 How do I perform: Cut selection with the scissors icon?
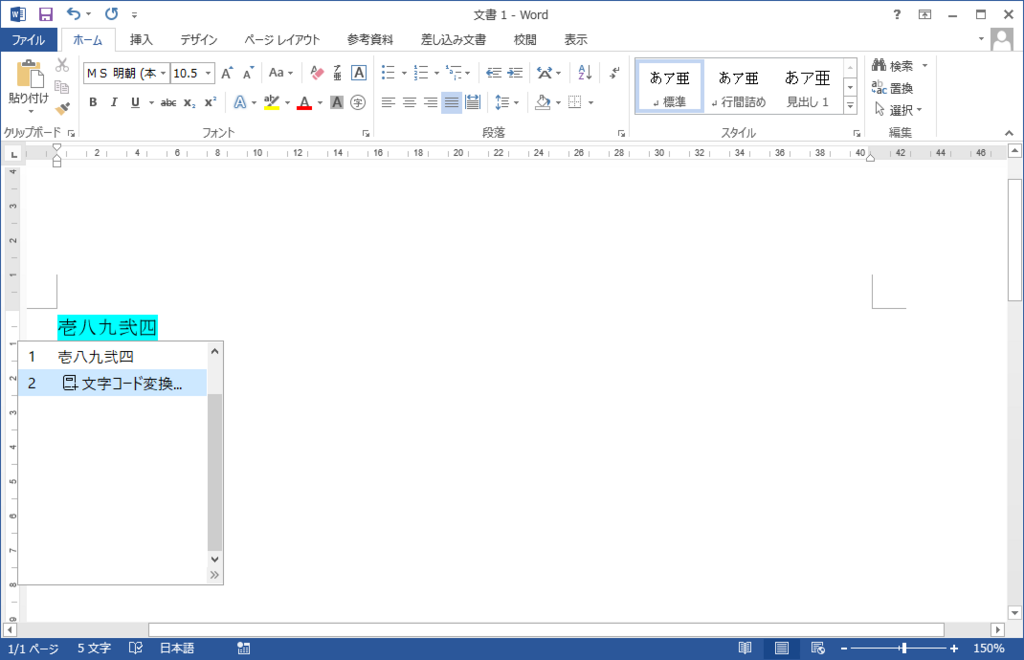pos(62,65)
